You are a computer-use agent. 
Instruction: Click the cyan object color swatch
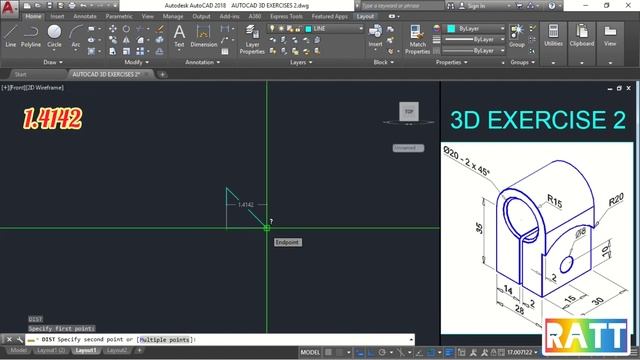(451, 29)
